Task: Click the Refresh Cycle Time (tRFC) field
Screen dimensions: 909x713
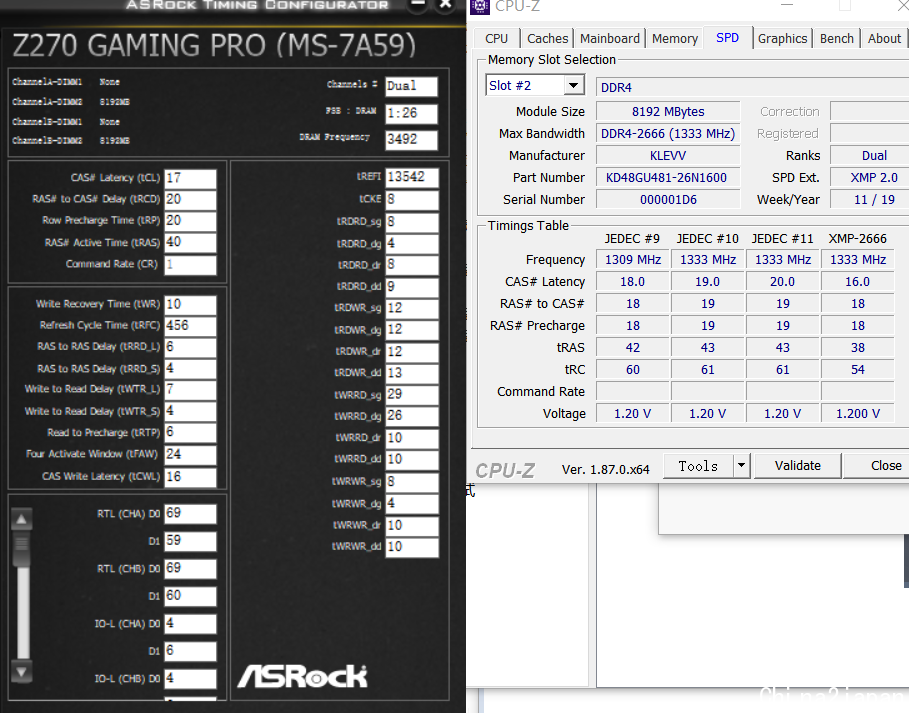Action: pos(190,326)
